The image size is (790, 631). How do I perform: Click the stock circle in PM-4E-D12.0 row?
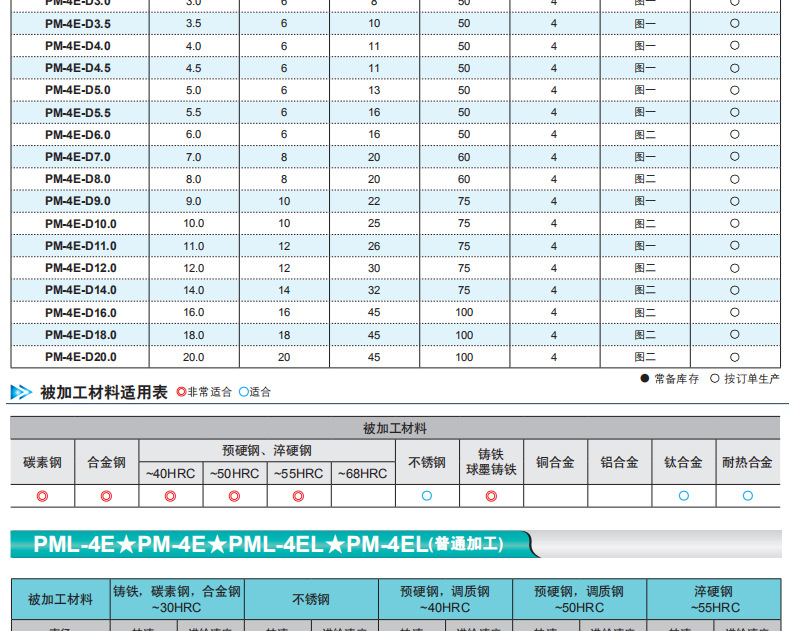[735, 268]
